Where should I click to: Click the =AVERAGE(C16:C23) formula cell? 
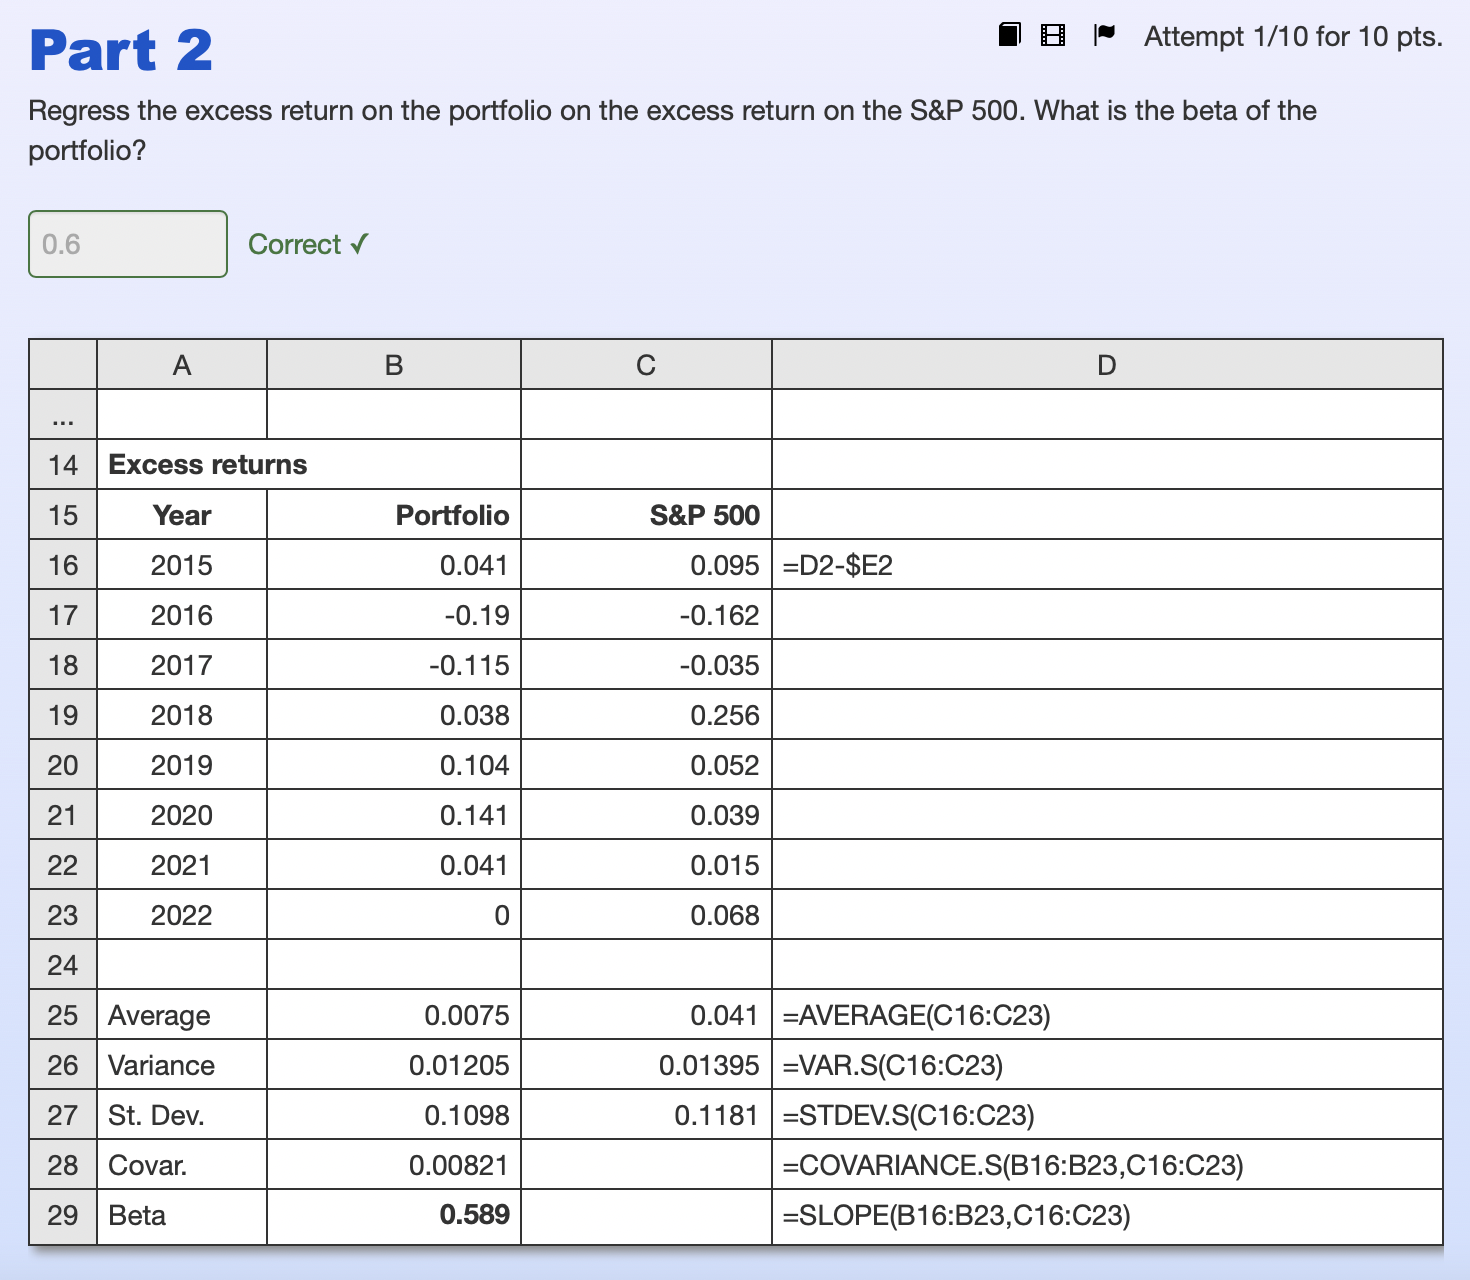1107,1015
